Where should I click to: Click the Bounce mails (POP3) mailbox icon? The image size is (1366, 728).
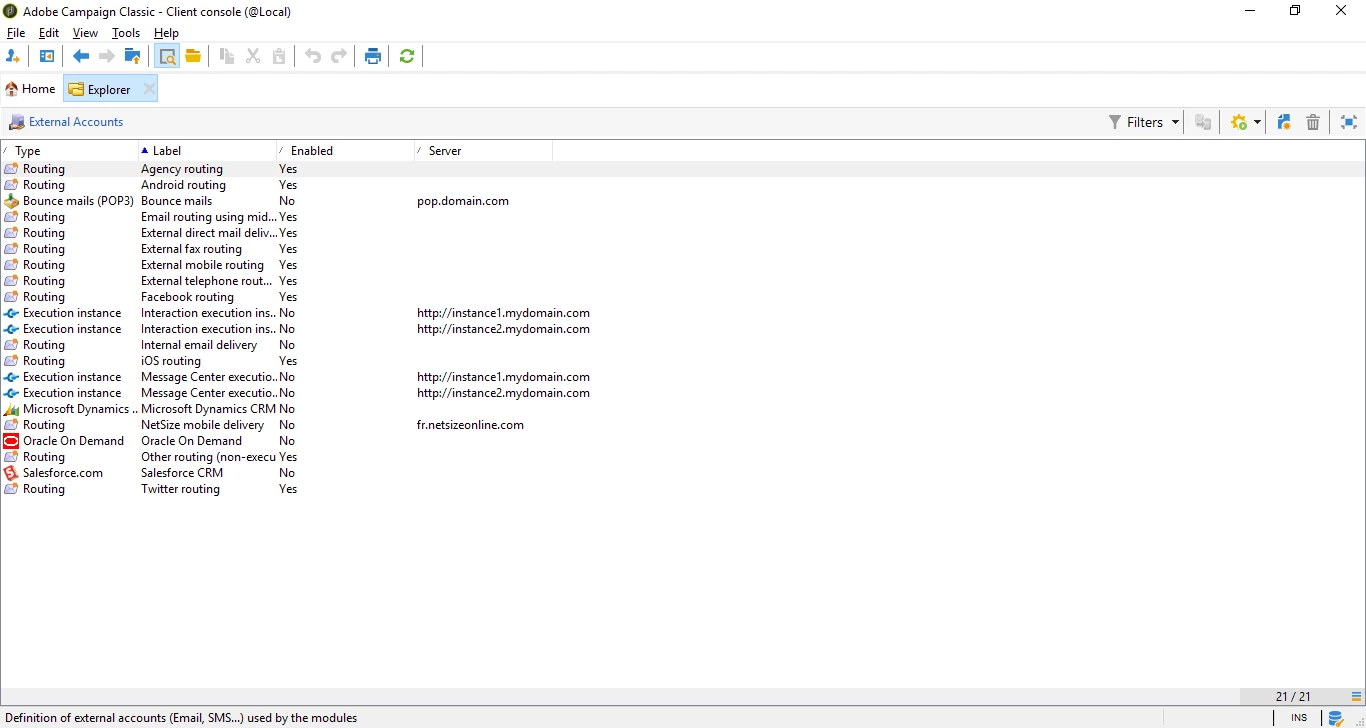tap(11, 201)
